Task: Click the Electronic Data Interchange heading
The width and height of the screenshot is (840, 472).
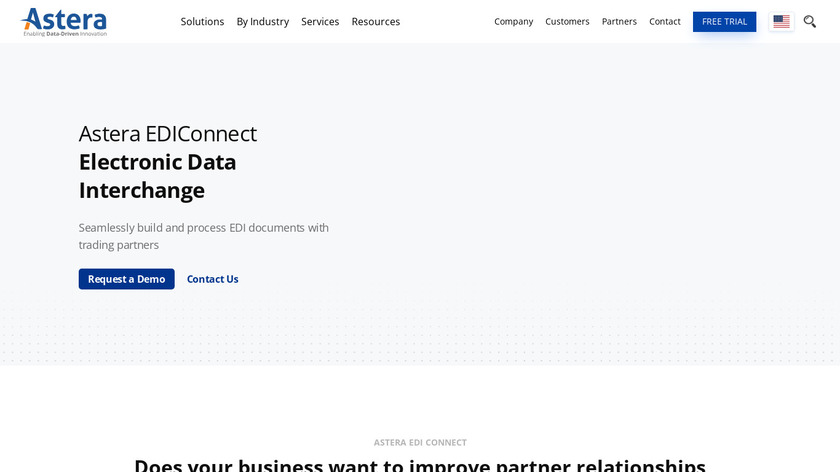Action: (158, 176)
